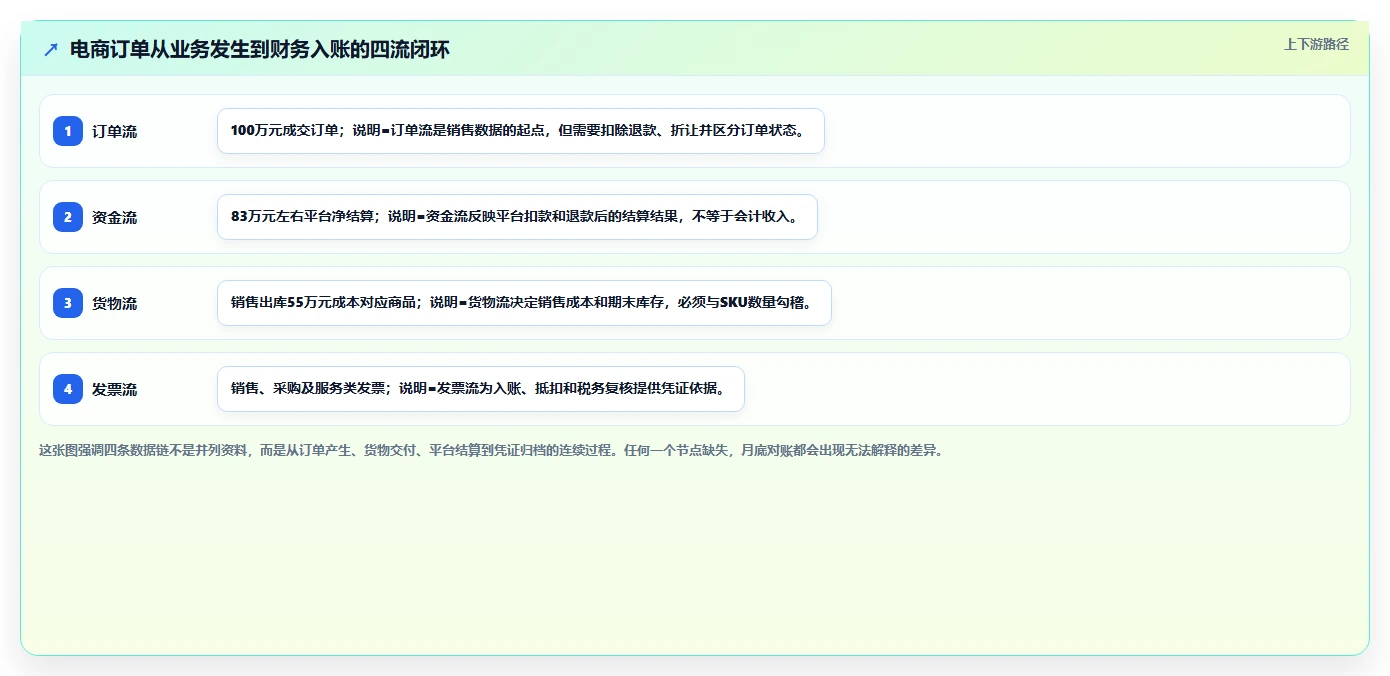Screen dimensions: 1390x676
Task: Select step number 1 badge
Action: click(68, 131)
